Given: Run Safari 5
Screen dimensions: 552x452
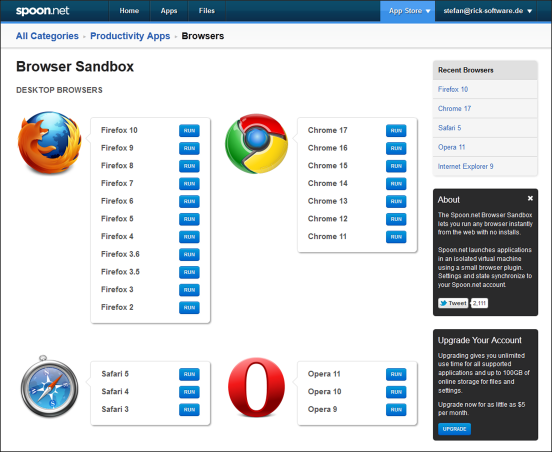Looking at the screenshot, I should (x=189, y=374).
